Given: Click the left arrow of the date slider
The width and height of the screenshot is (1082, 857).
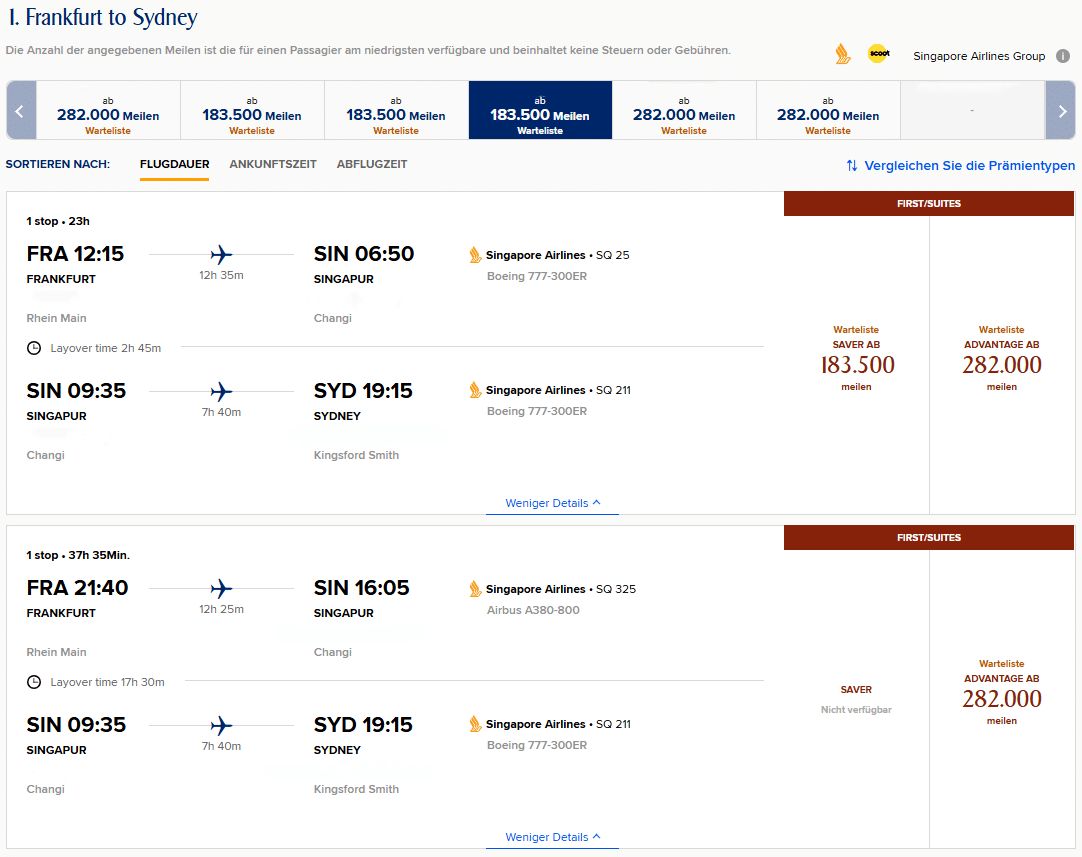Looking at the screenshot, I should click(20, 109).
